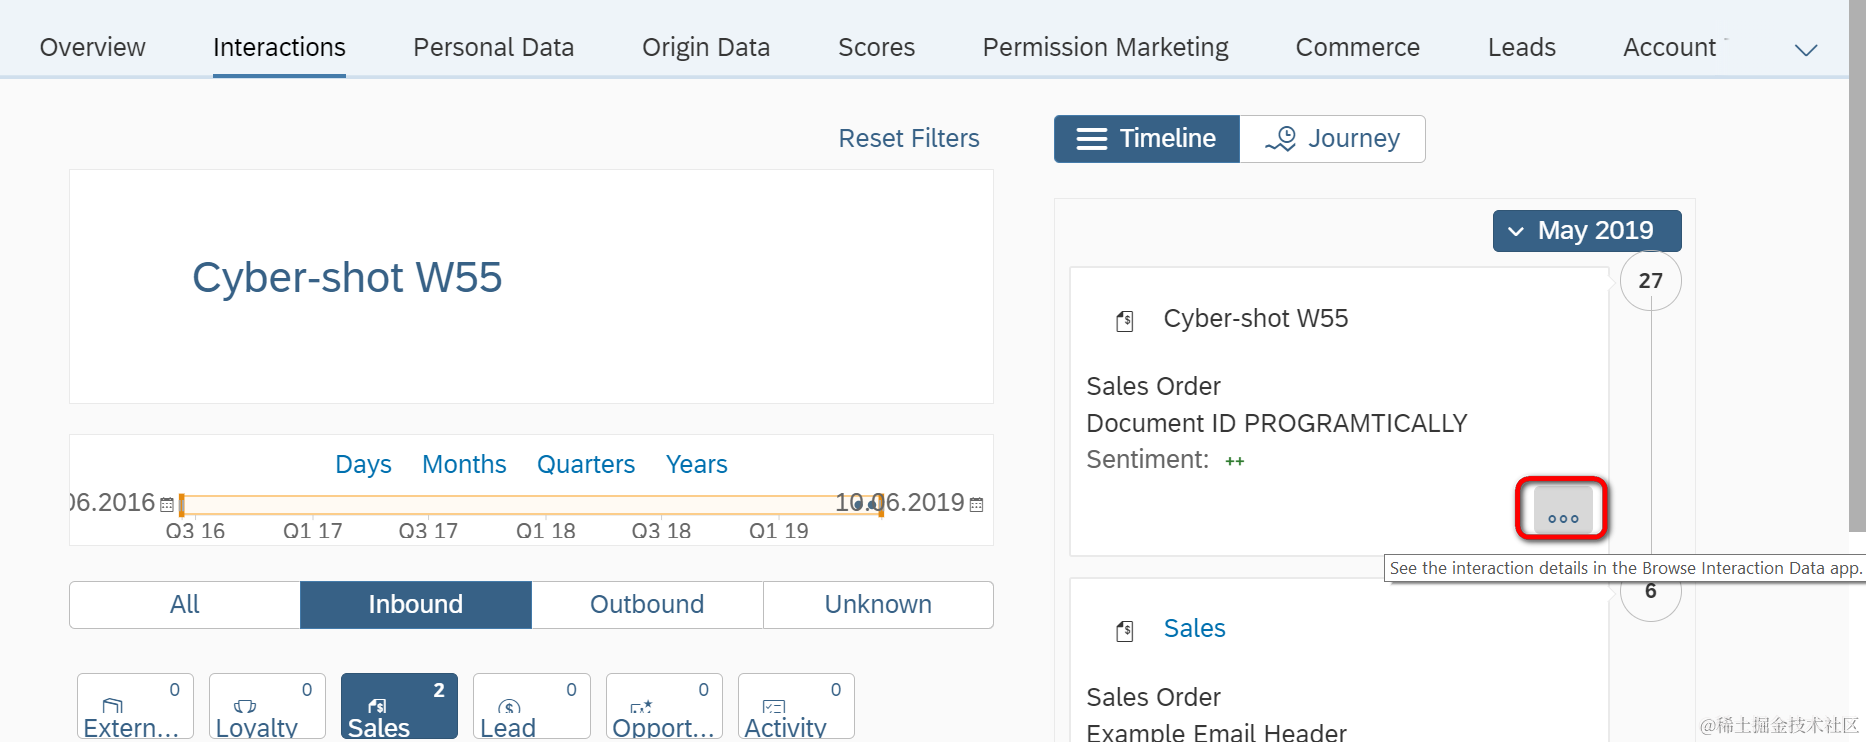Screen dimensions: 1866x742
Task: Open the Sales link in timeline
Action: pos(1194,628)
